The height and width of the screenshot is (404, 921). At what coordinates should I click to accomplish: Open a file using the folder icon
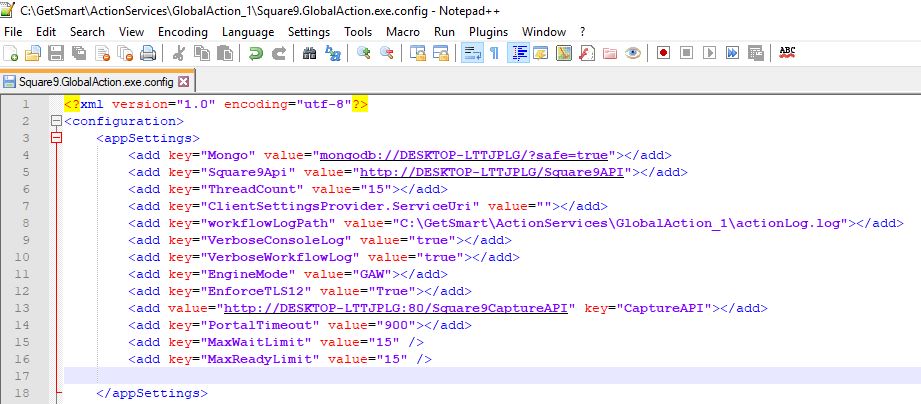click(33, 53)
